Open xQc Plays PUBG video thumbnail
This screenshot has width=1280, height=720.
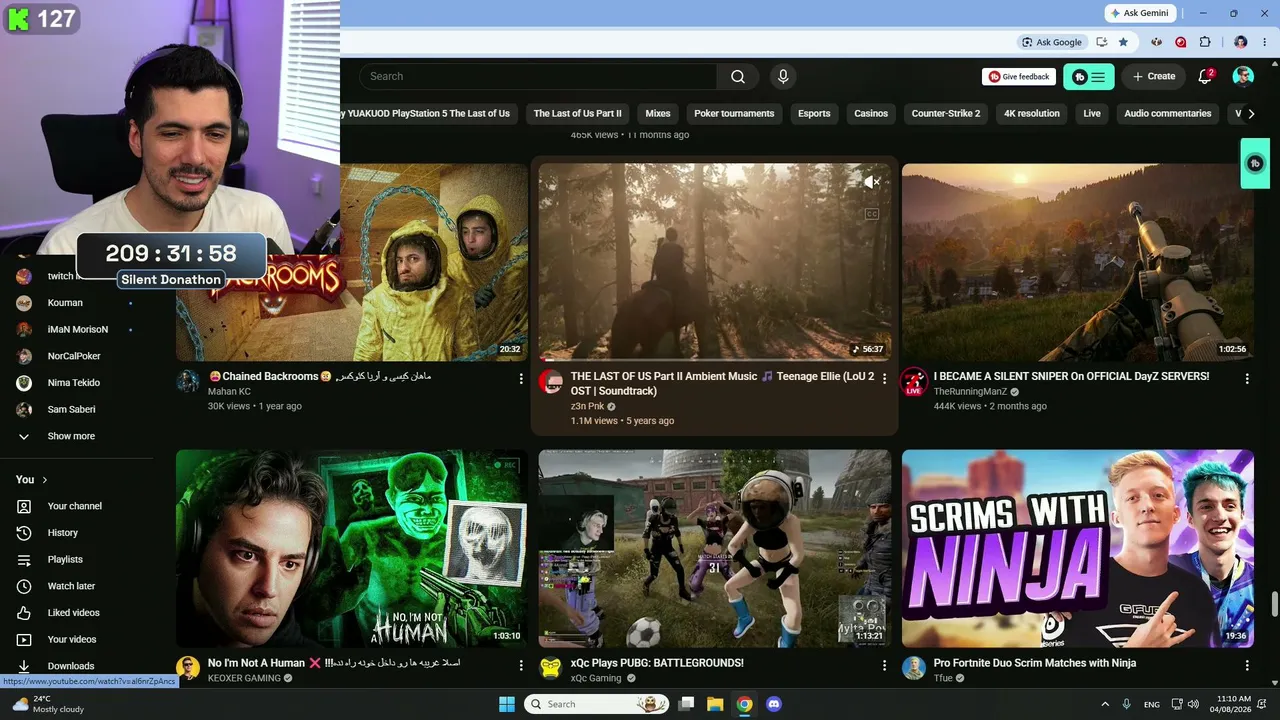[715, 548]
